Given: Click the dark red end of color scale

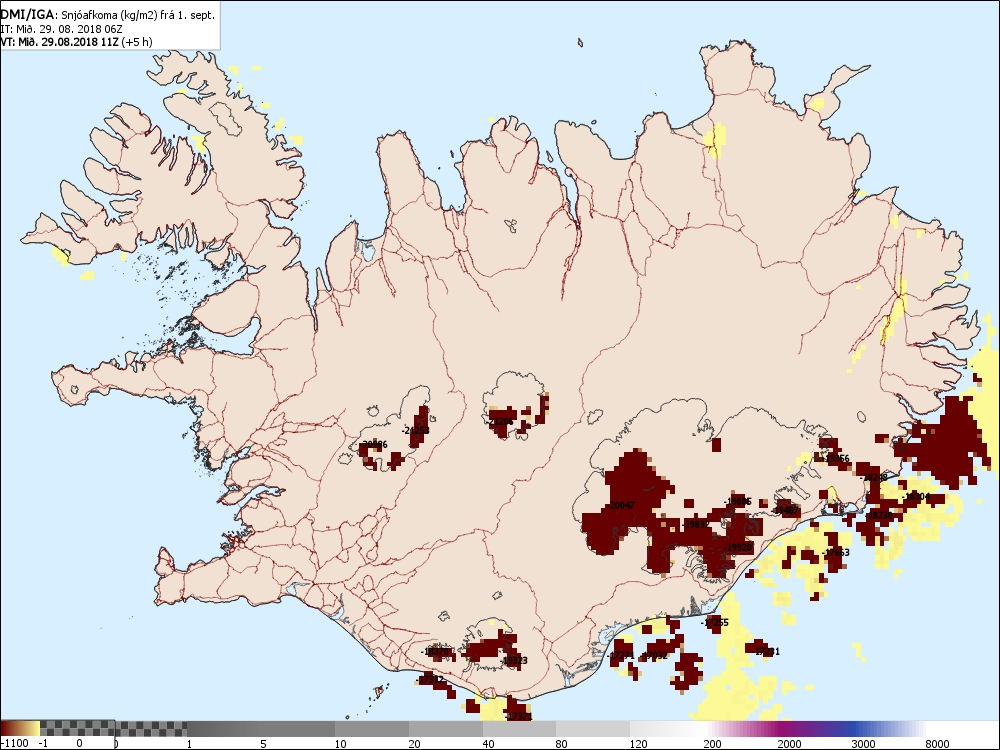Looking at the screenshot, I should coord(6,728).
